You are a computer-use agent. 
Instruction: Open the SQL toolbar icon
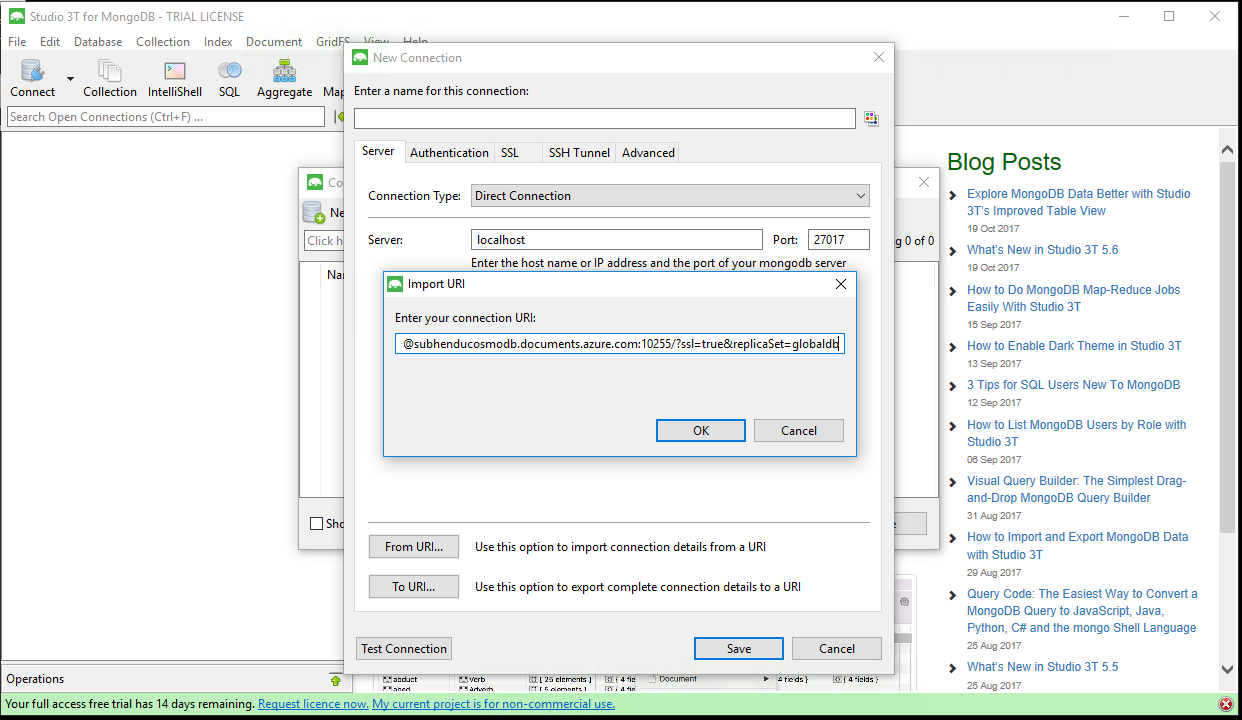click(230, 78)
